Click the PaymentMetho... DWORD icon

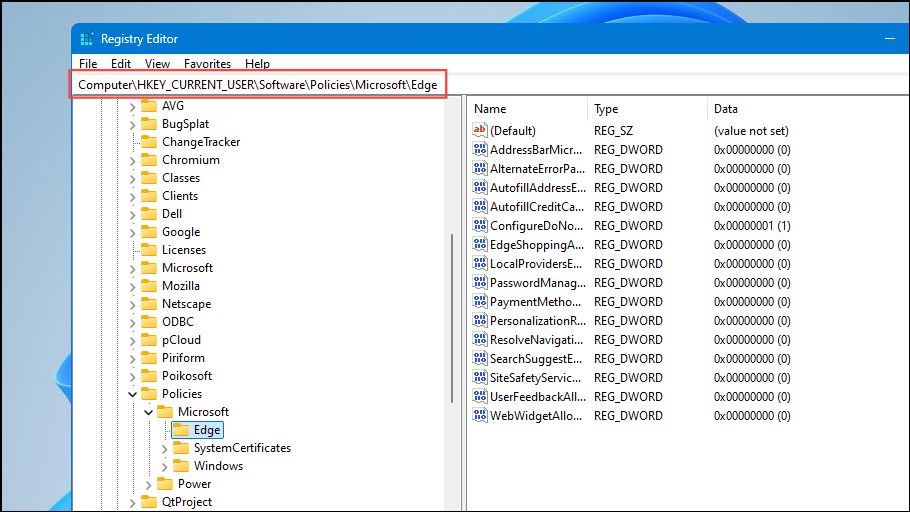(479, 301)
